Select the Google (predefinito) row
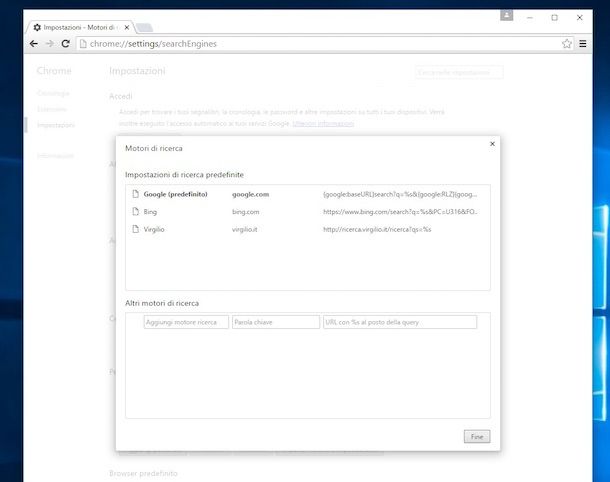 click(308, 194)
